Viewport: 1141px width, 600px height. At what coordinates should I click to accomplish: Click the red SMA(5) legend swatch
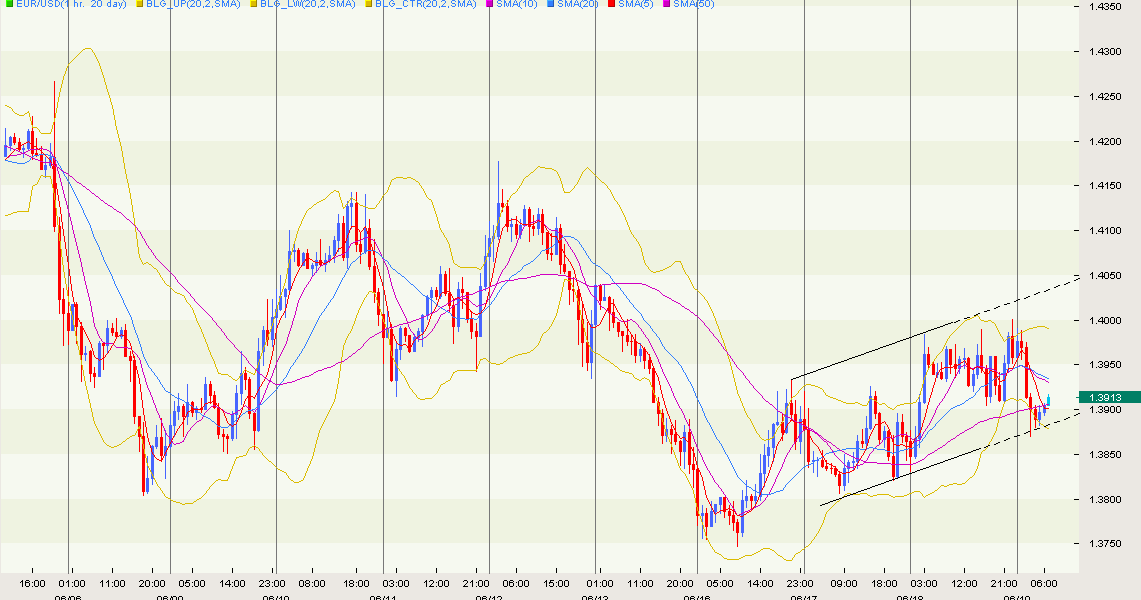[612, 4]
